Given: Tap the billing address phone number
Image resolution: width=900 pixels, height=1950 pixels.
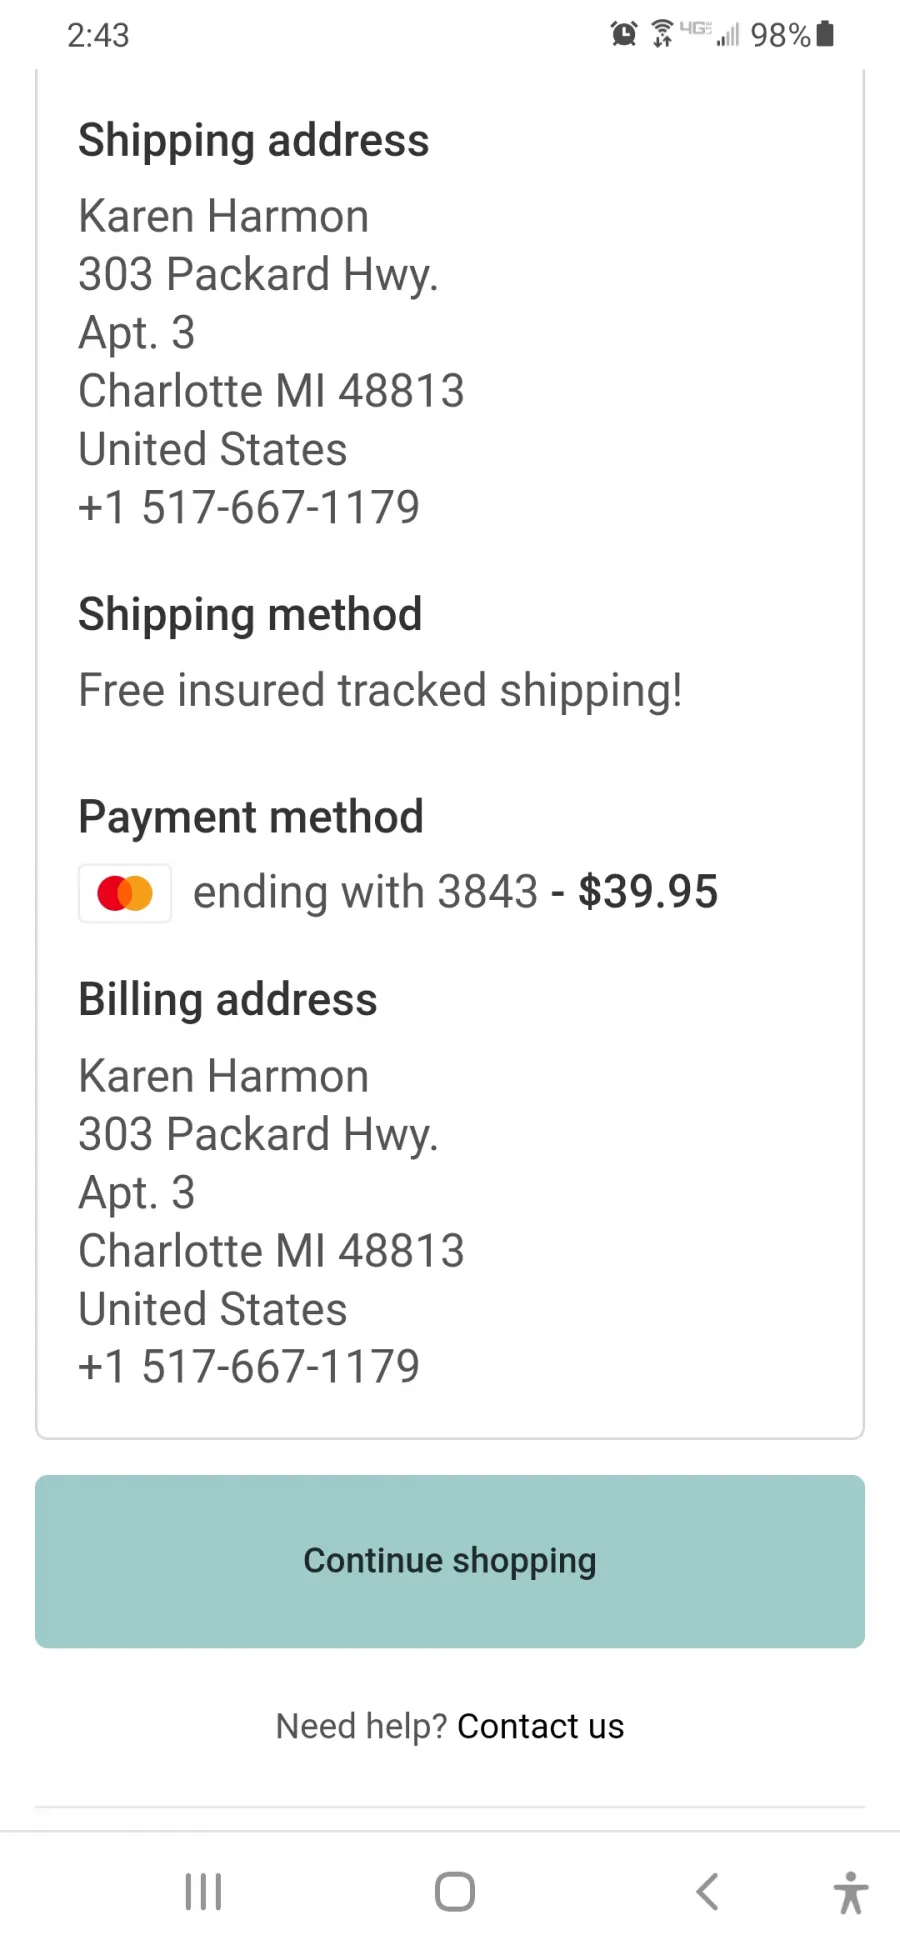Looking at the screenshot, I should point(249,1366).
